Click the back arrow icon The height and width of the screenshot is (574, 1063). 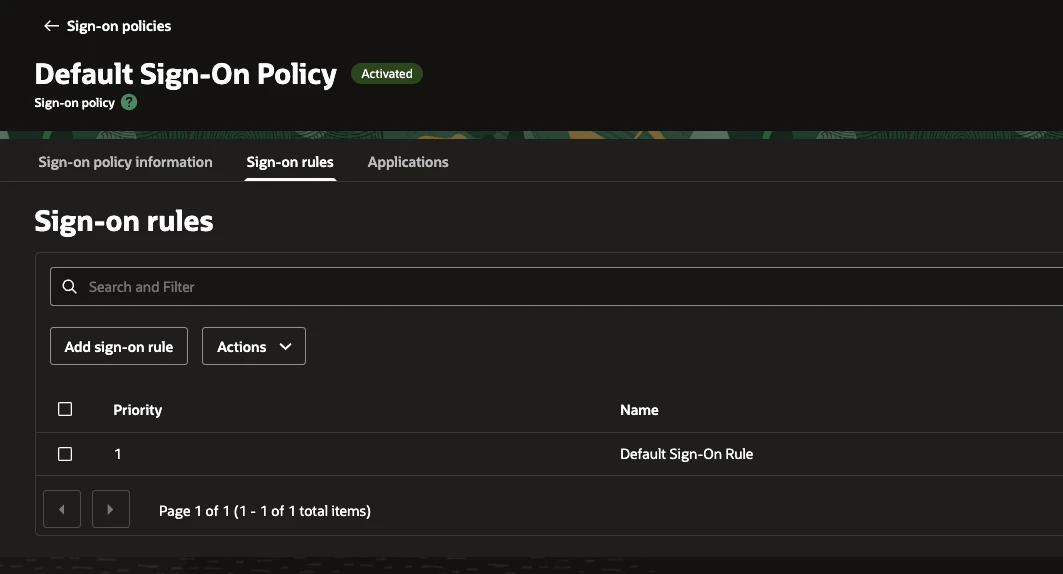(x=51, y=26)
